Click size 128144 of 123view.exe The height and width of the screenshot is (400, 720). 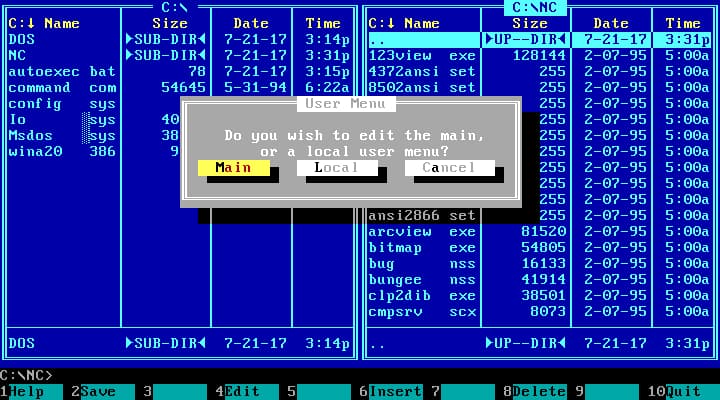[x=539, y=56]
